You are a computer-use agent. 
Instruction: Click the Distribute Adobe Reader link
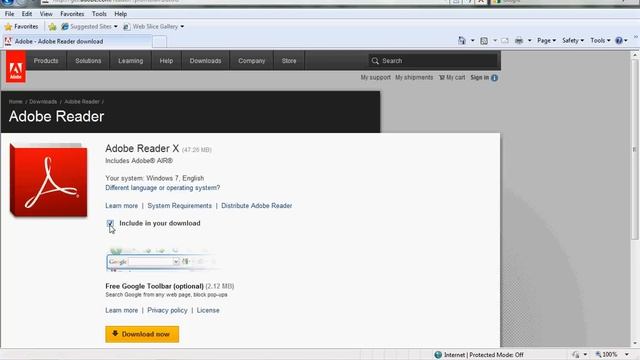(257, 206)
